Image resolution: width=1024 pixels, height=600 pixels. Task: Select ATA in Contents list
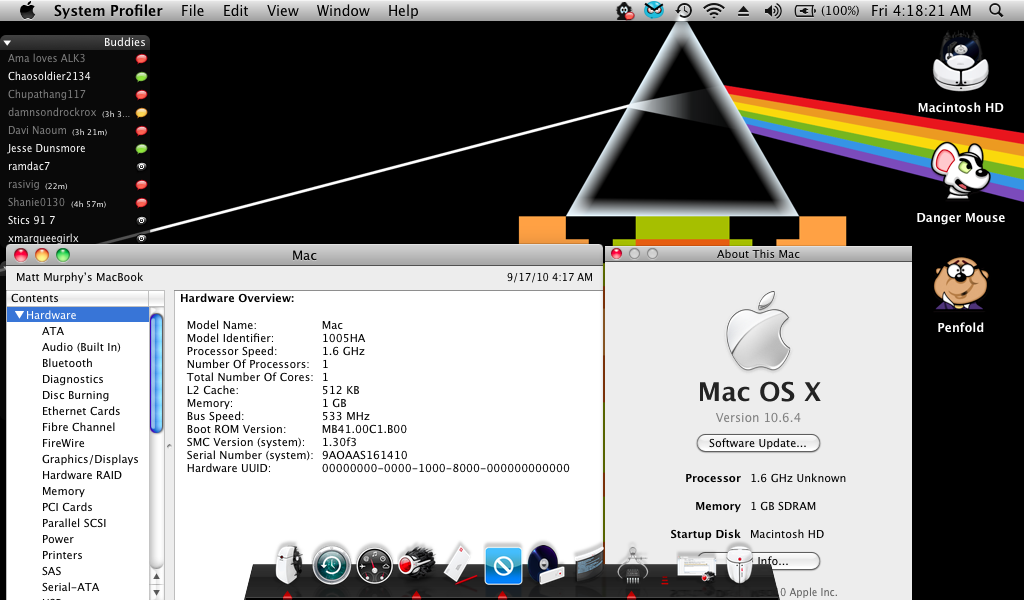53,331
